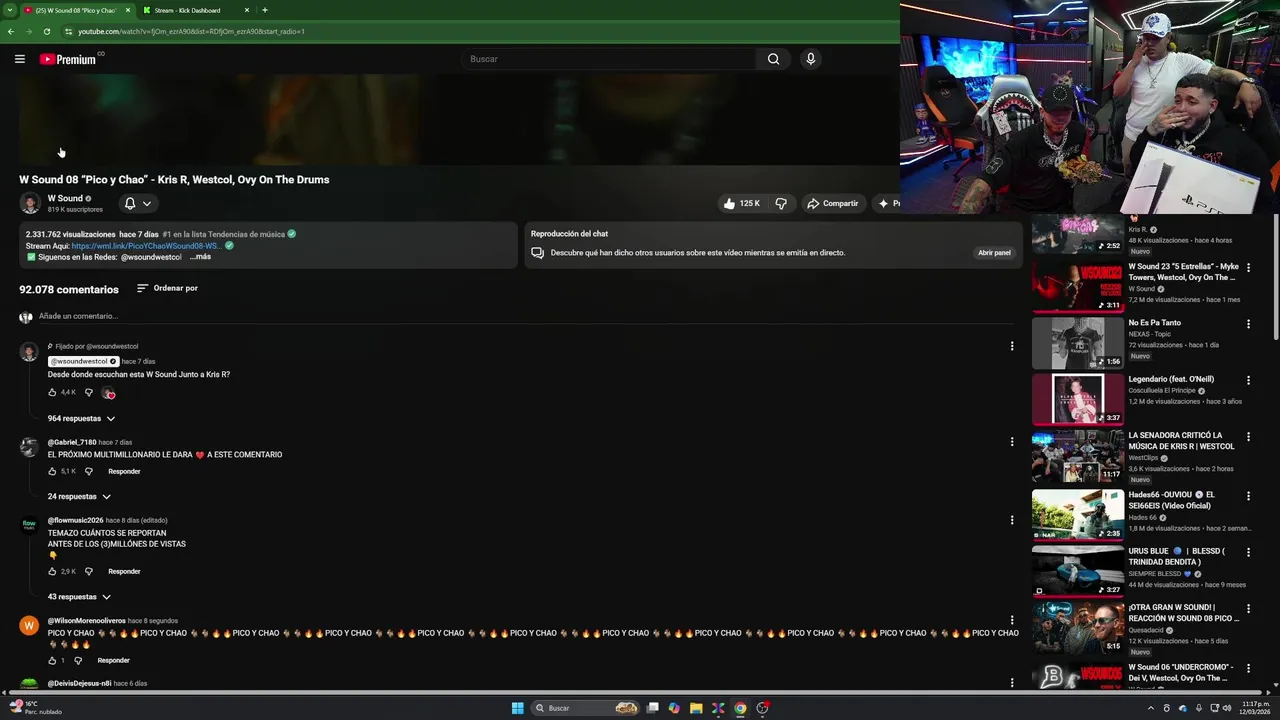The height and width of the screenshot is (720, 1280).
Task: Open Windows Start menu
Action: click(518, 708)
